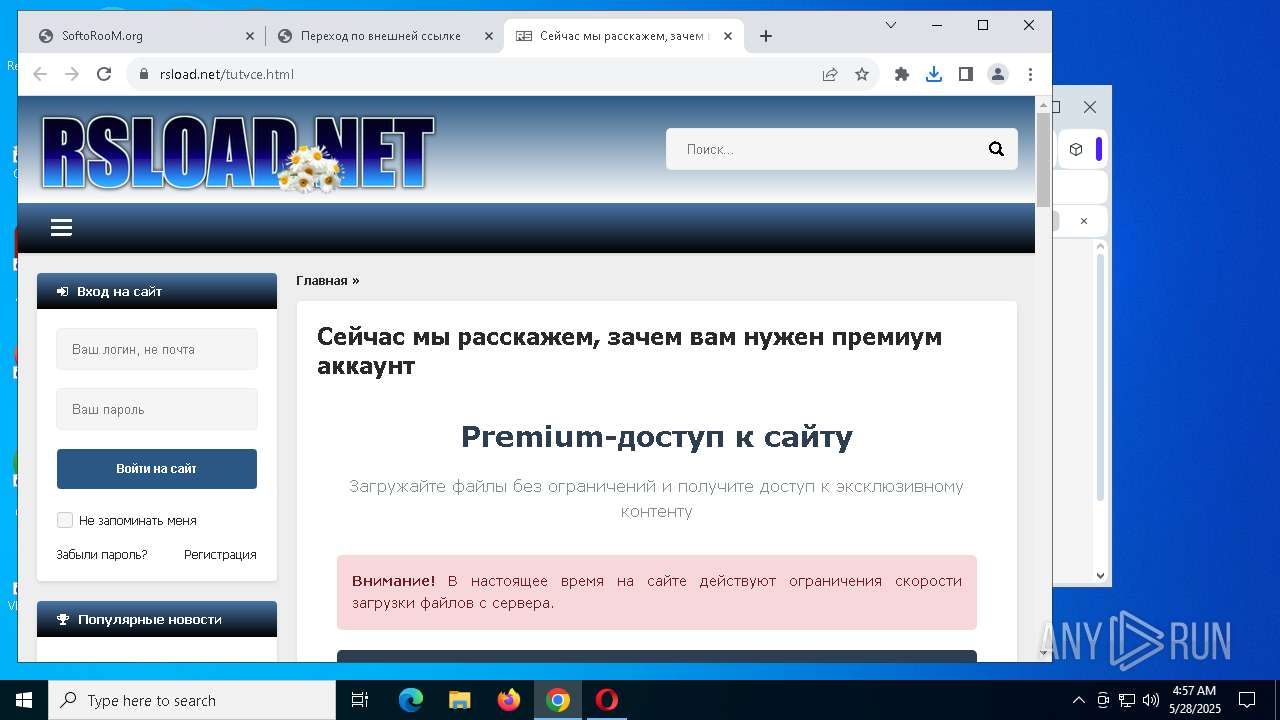Viewport: 1280px width, 720px height.
Task: Open Opera from the taskbar
Action: (606, 700)
